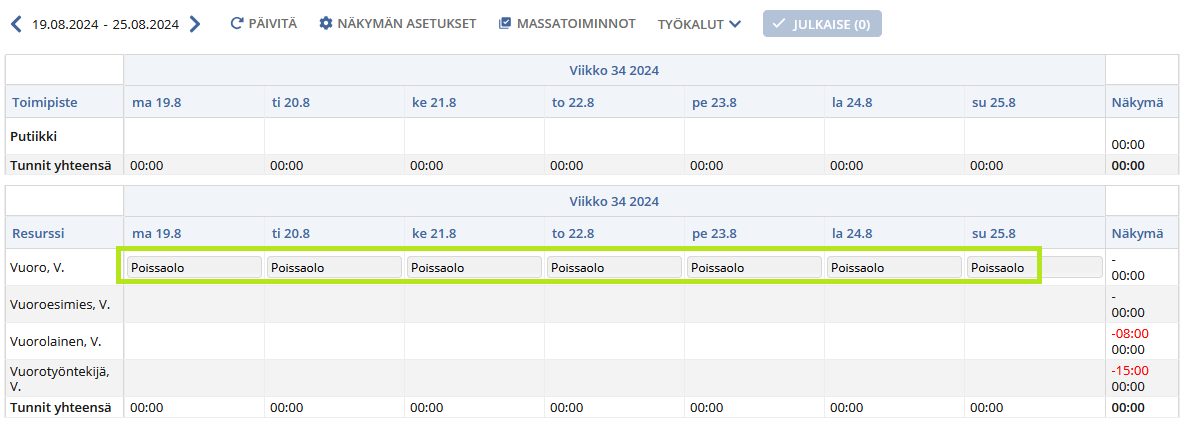Screen dimensions: 1186x421
Task: Click the Resurssi column header
Action: pyautogui.click(x=39, y=233)
